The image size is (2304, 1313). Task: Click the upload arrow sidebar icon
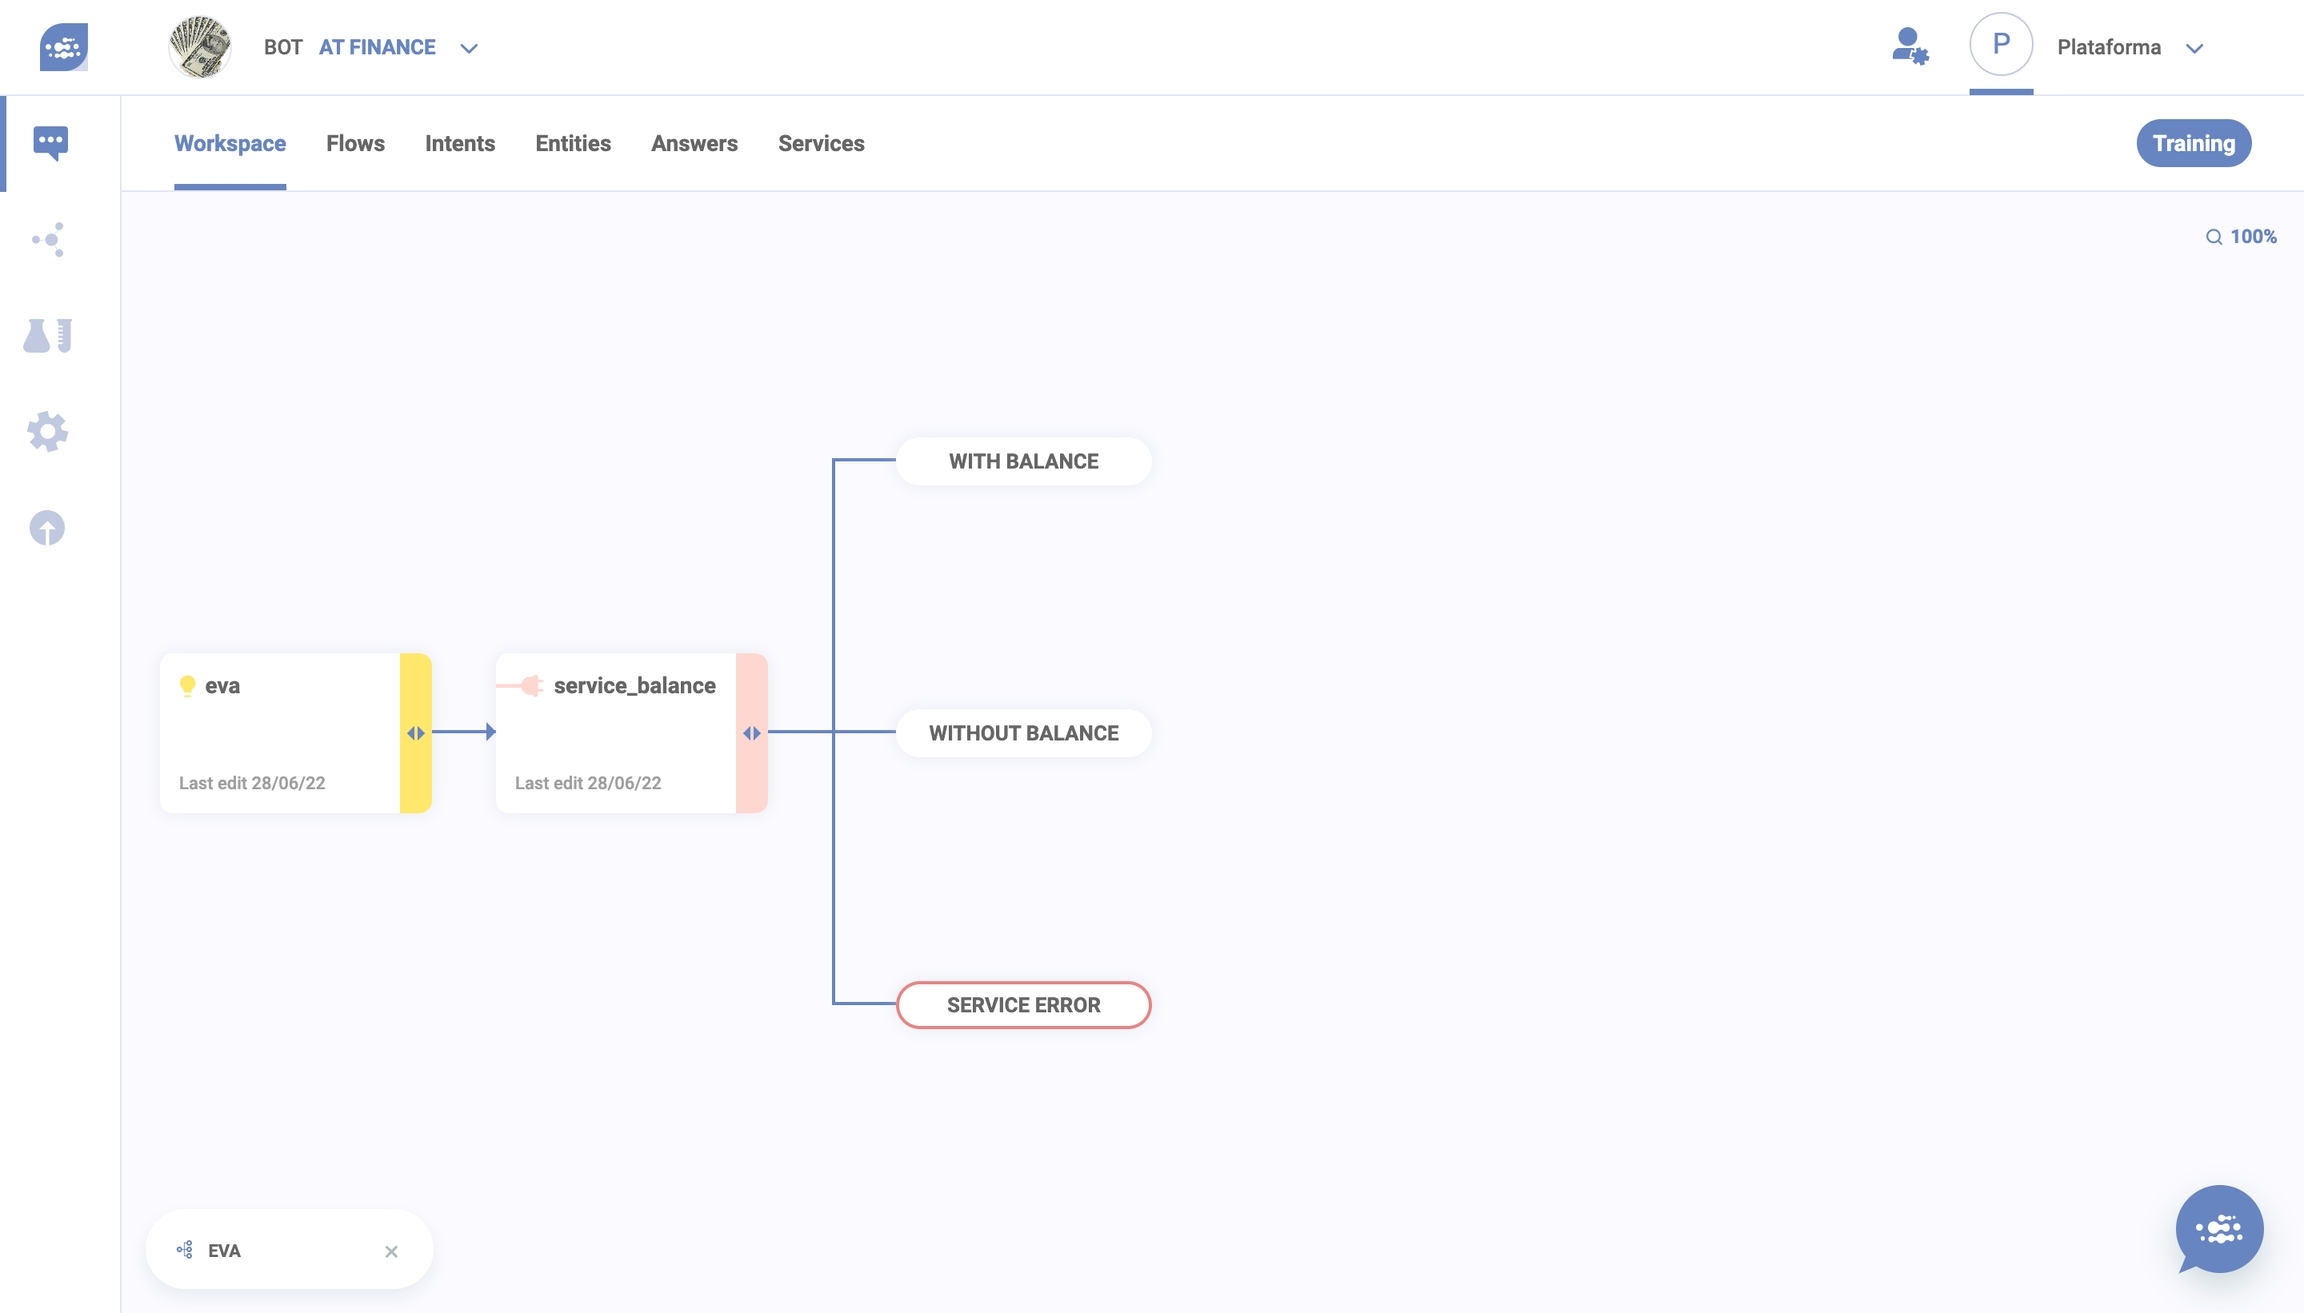pyautogui.click(x=47, y=528)
